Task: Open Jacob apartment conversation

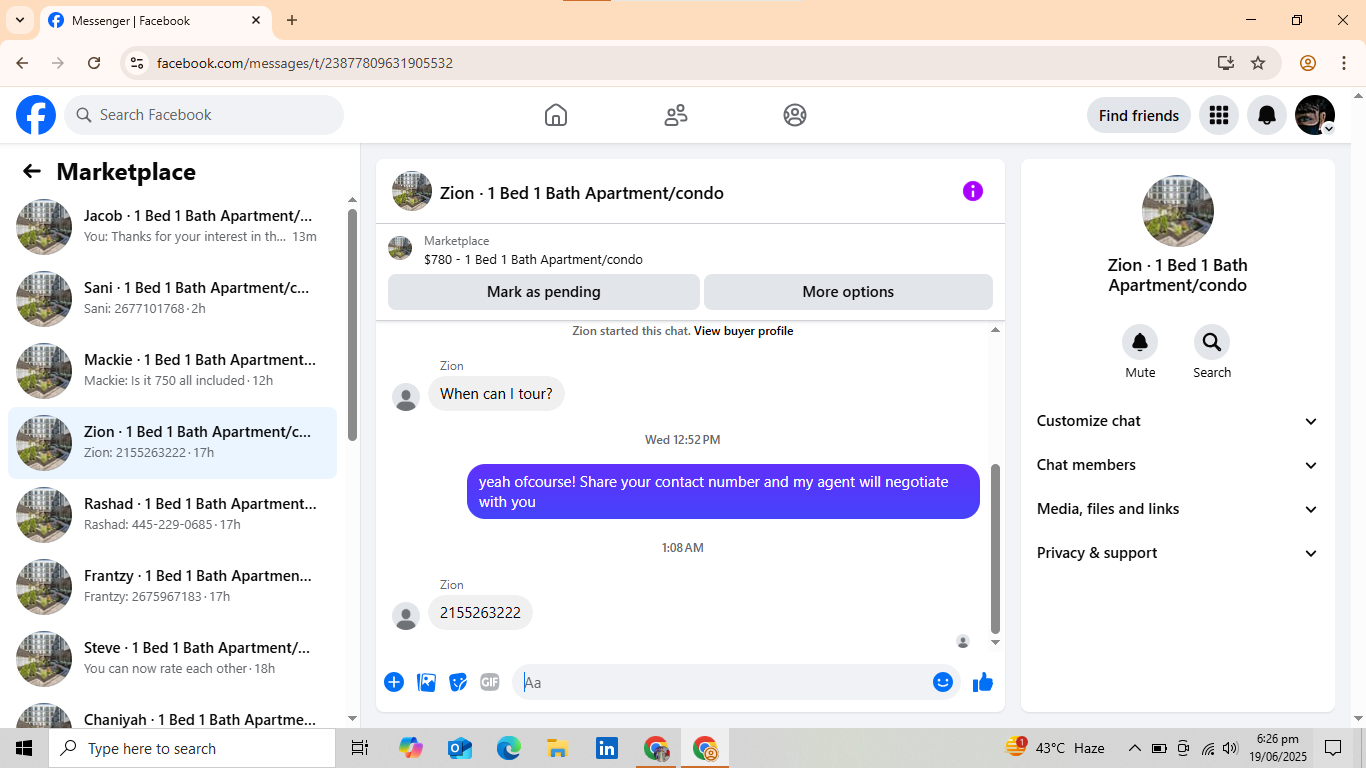Action: 172,227
